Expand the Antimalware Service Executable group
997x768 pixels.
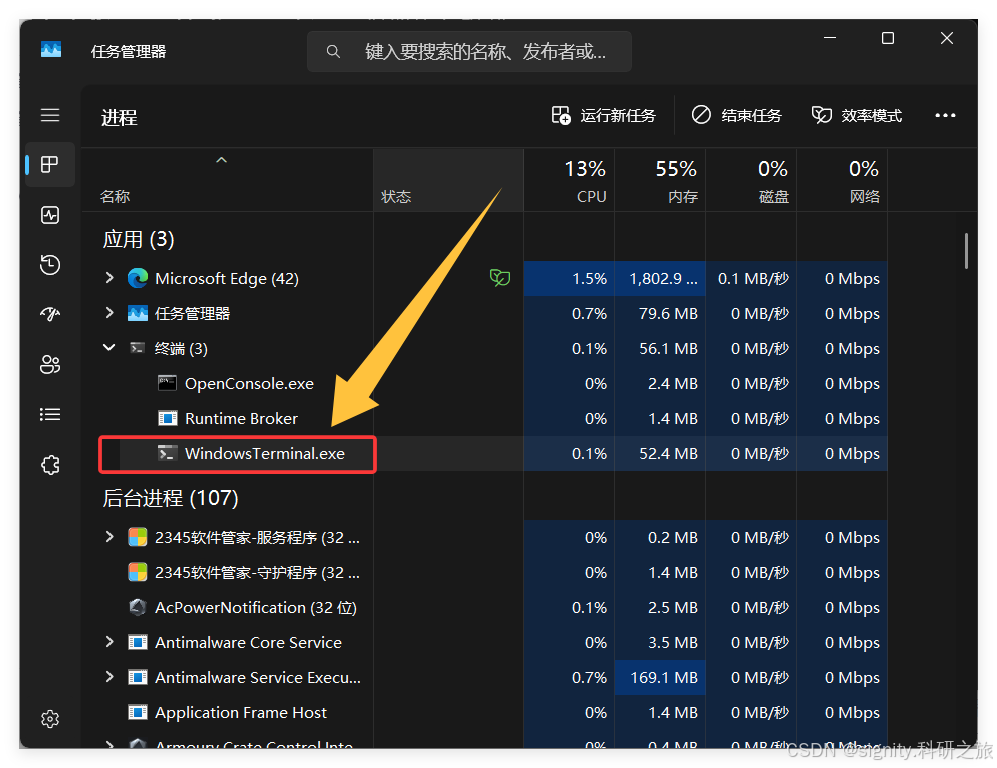tap(109, 676)
